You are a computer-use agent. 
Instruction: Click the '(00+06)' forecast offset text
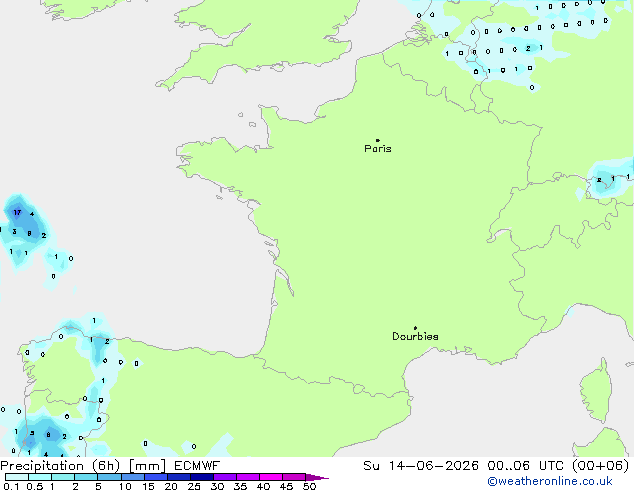(600, 466)
